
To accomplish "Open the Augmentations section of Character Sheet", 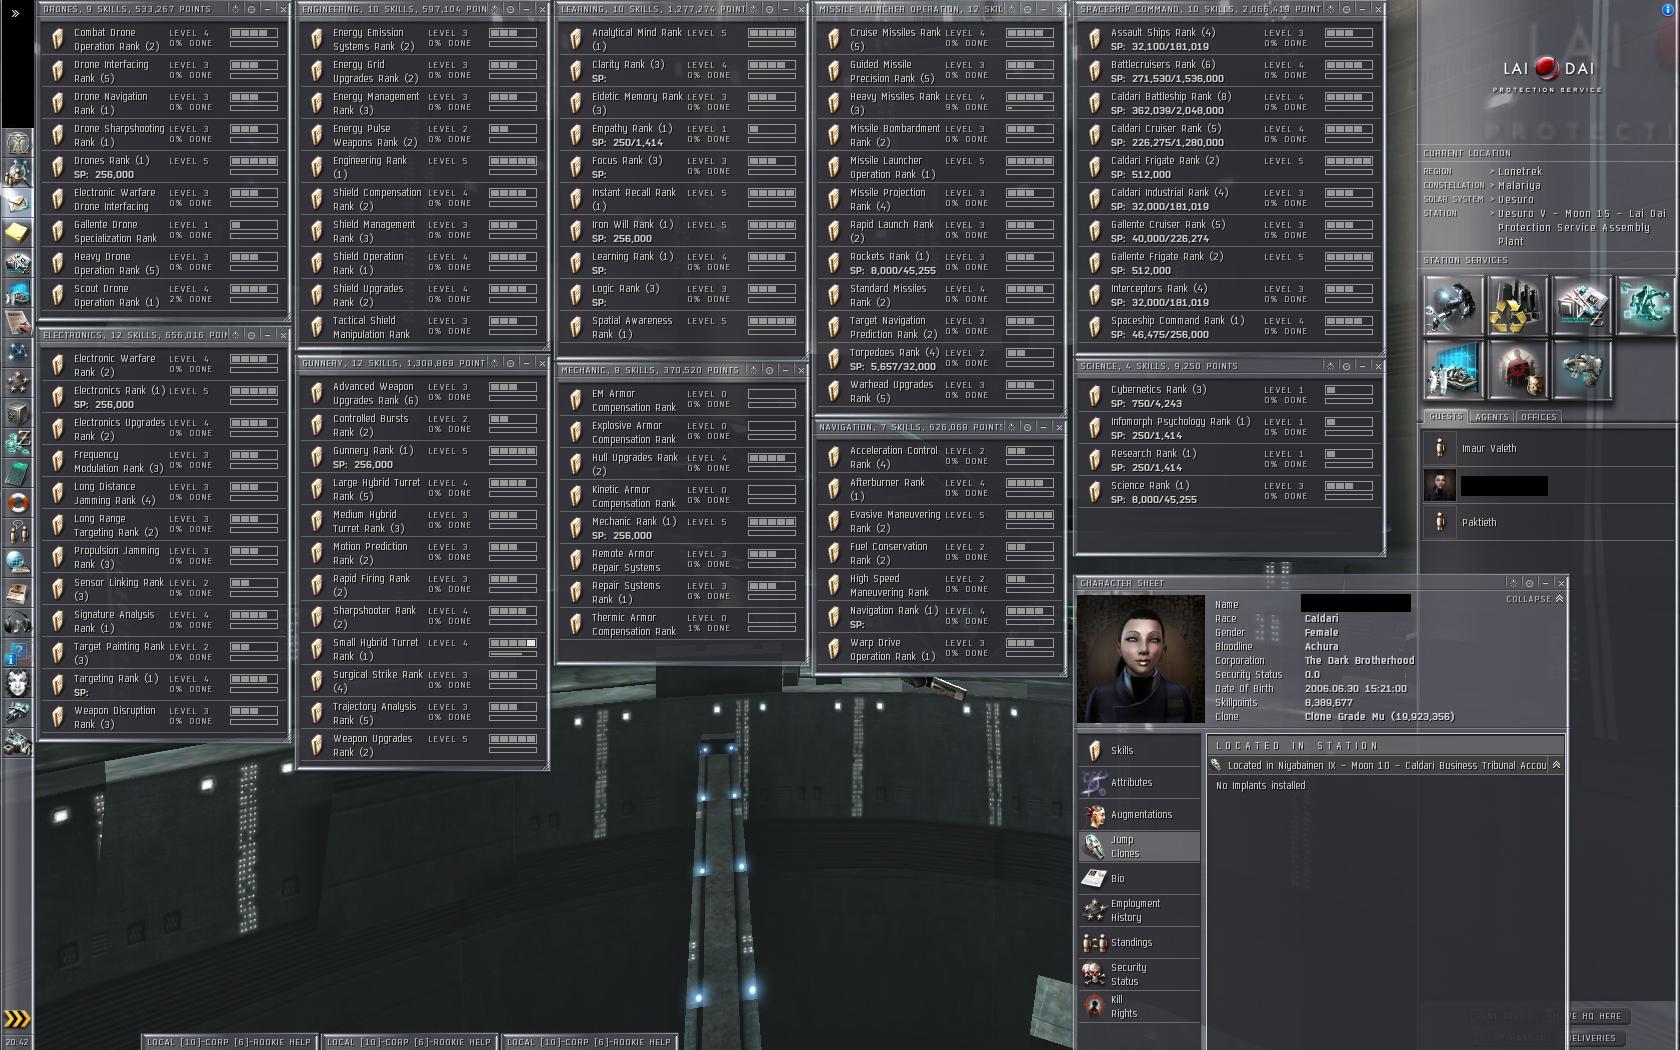I will click(1140, 814).
